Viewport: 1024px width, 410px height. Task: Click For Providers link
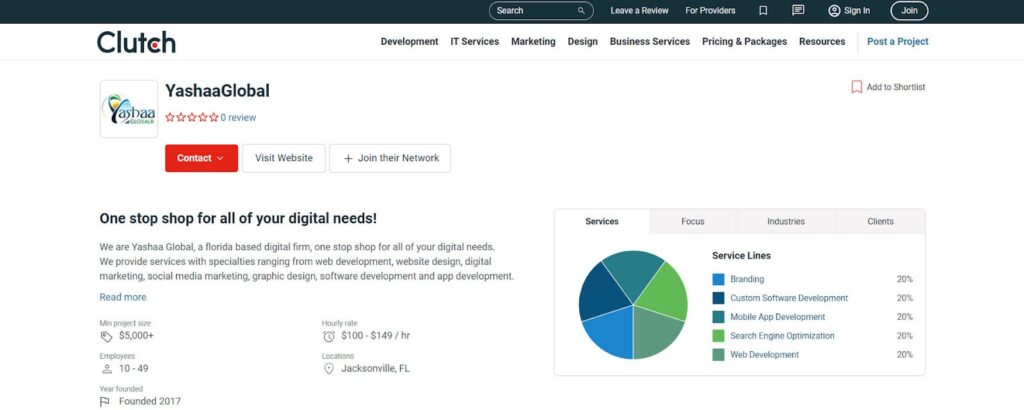[x=710, y=10]
